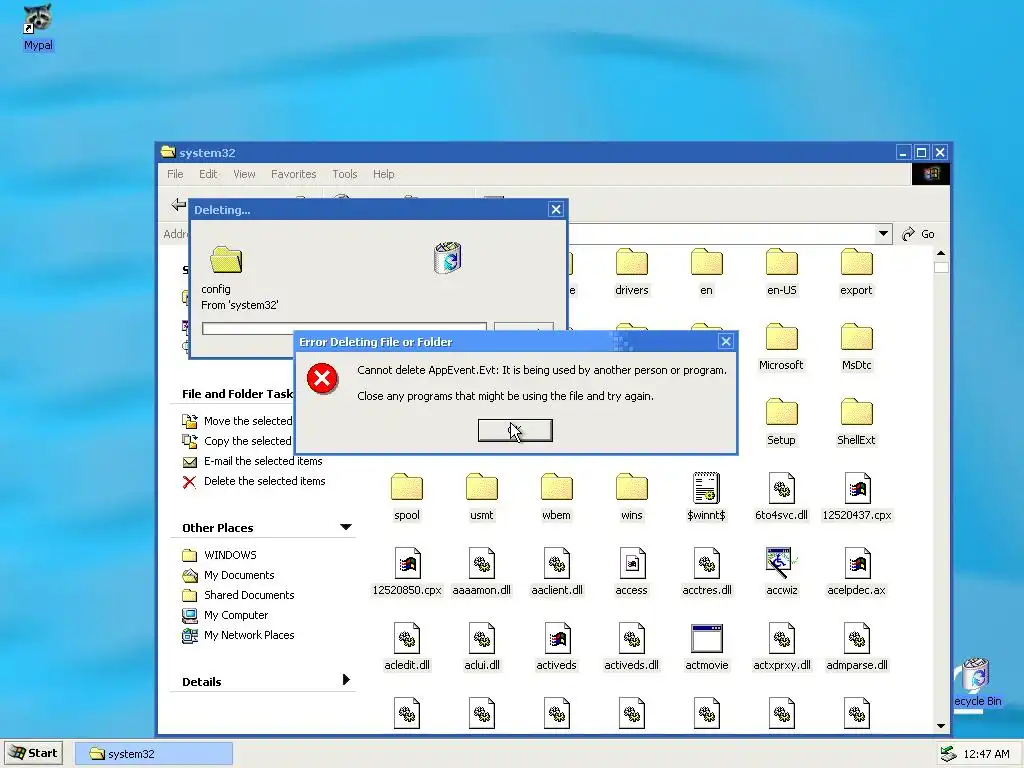1024x768 pixels.
Task: Select the aclui.dll file
Action: pyautogui.click(x=482, y=648)
